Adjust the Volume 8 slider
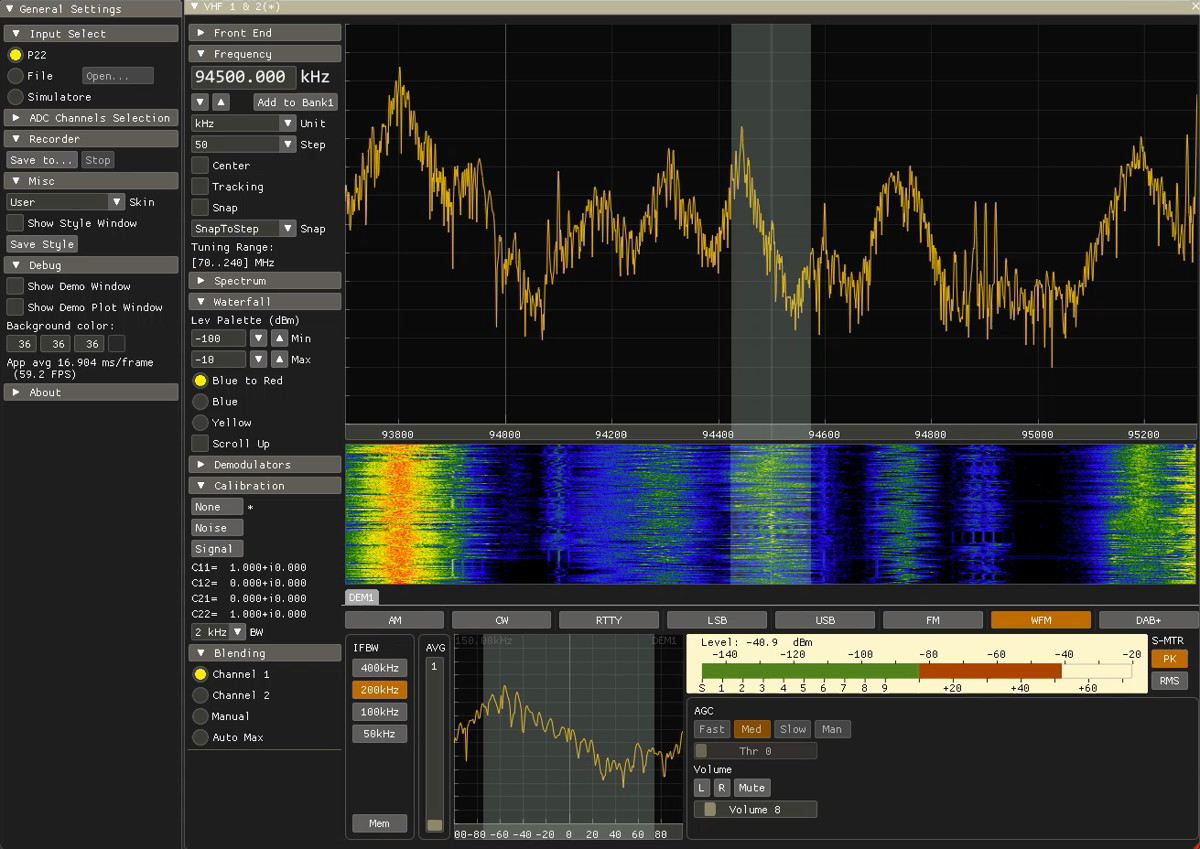This screenshot has height=849, width=1200. tap(755, 809)
